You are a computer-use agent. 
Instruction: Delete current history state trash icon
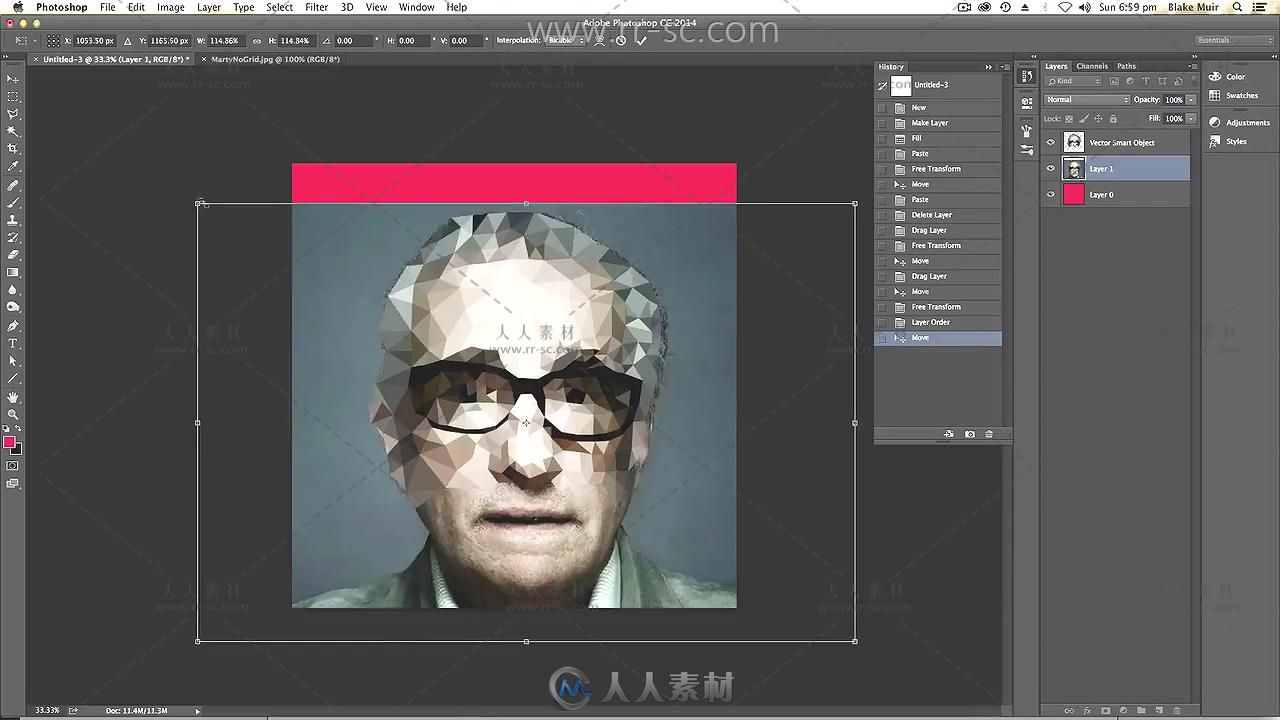coord(989,434)
